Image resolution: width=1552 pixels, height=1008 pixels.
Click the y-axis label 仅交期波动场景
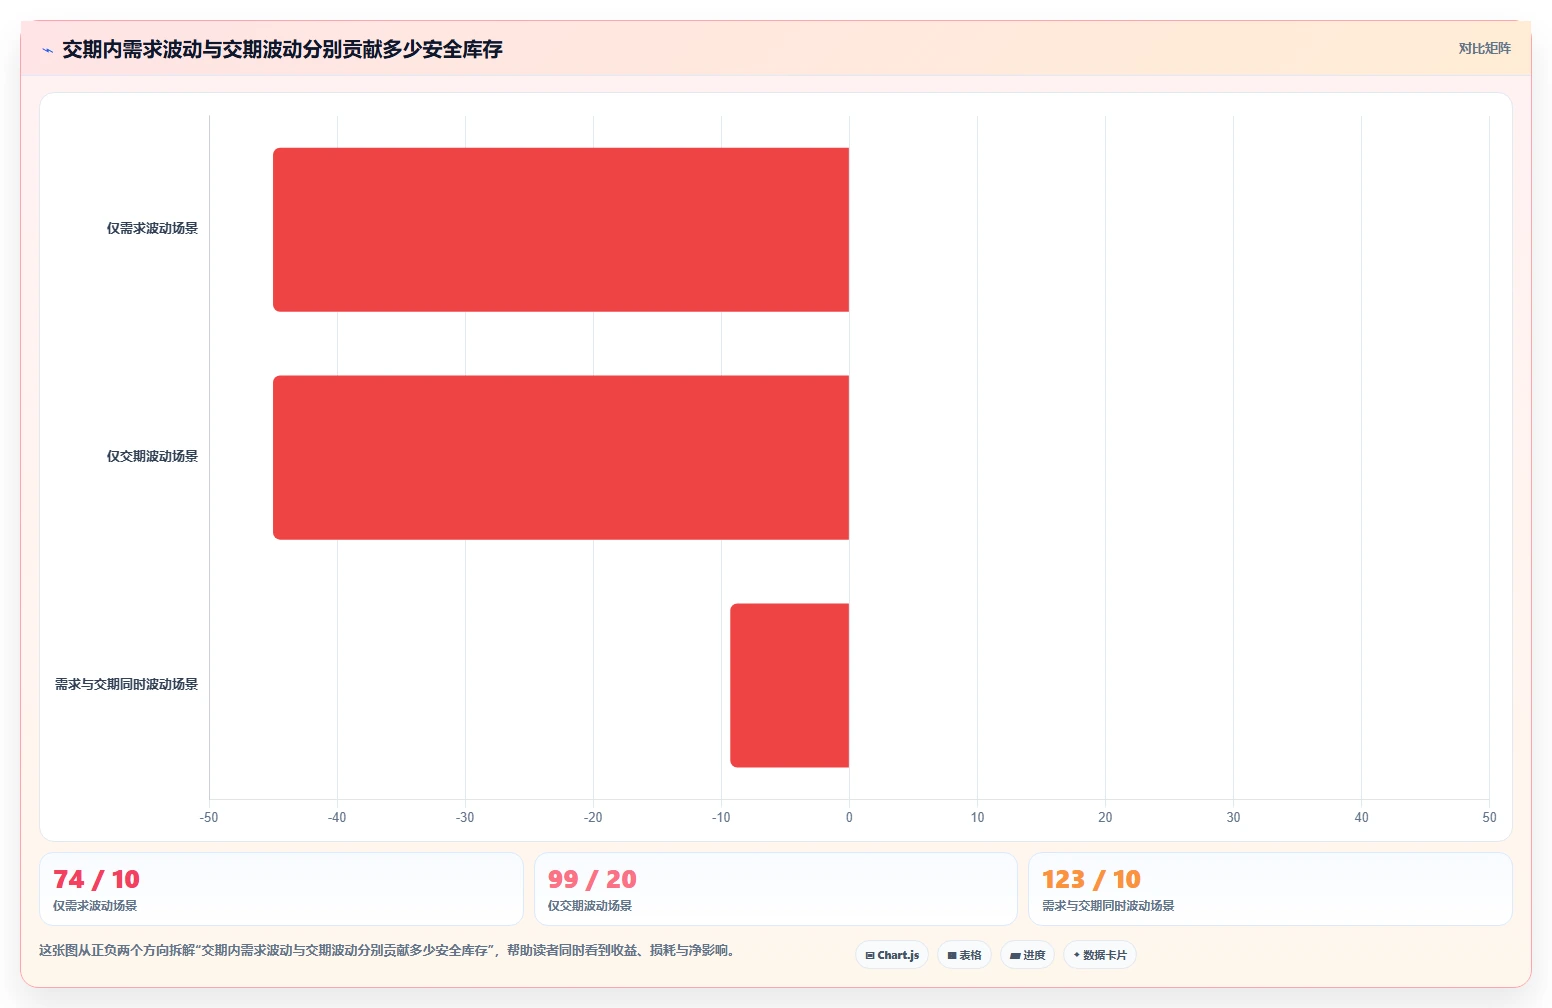coord(152,456)
